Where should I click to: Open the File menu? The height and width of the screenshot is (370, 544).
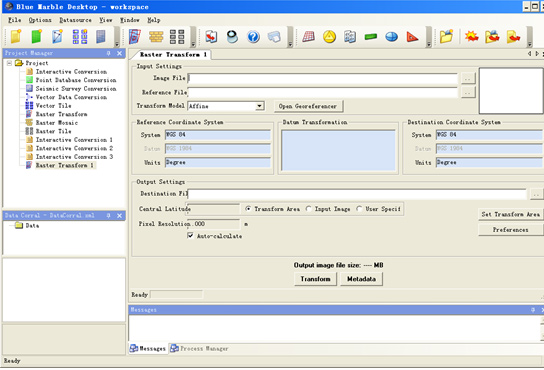(14, 20)
